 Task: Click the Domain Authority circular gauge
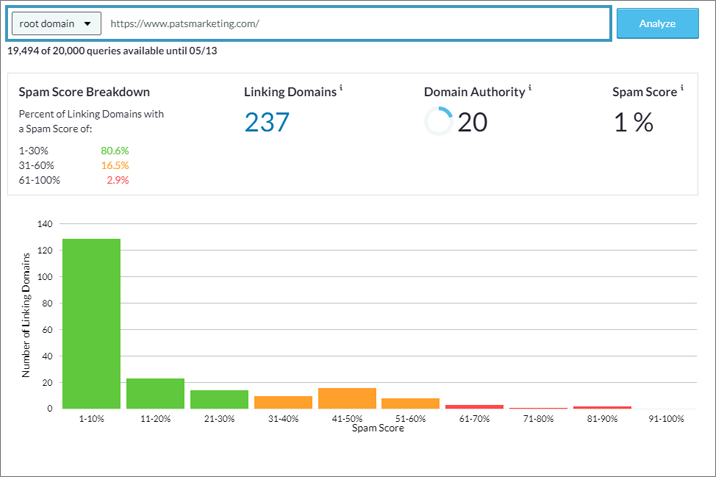438,122
